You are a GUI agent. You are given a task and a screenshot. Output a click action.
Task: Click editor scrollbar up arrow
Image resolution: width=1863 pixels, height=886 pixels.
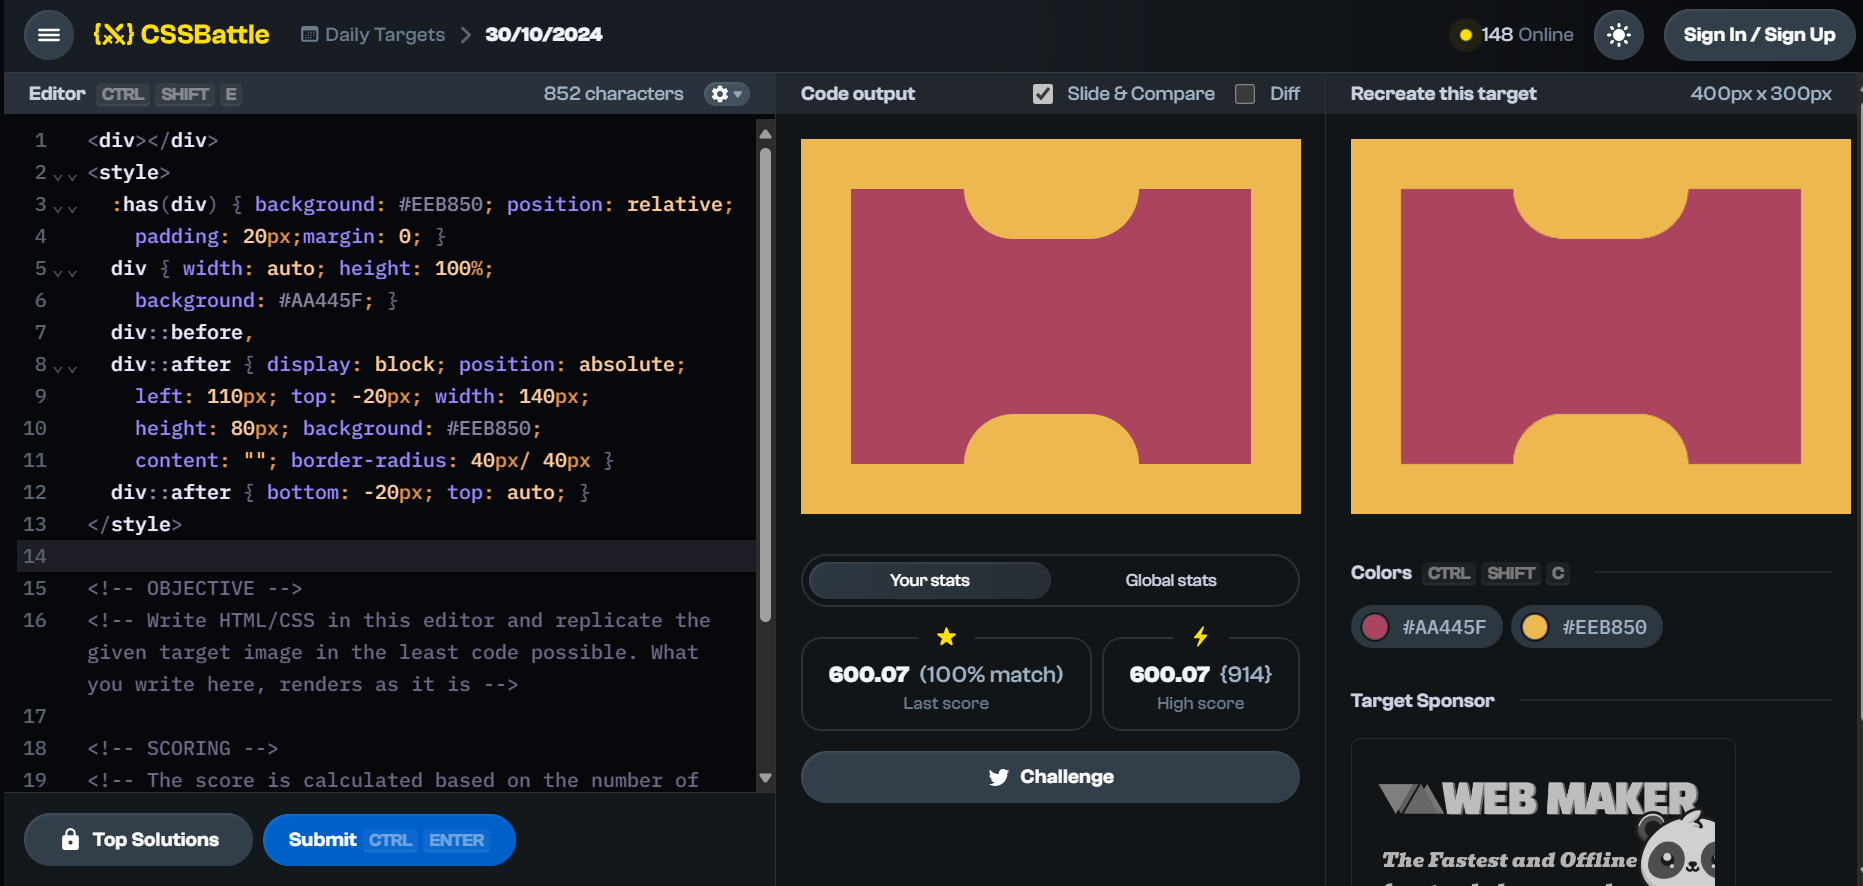coord(765,133)
